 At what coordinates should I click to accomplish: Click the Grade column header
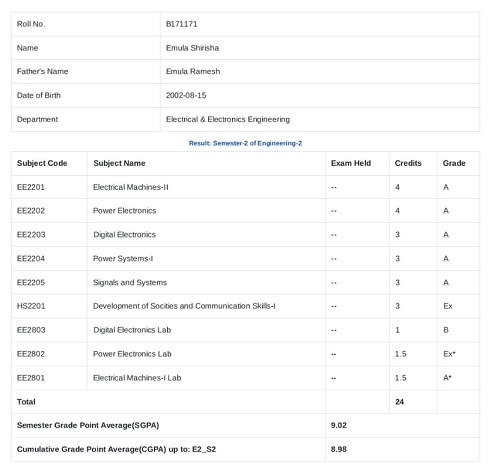[454, 163]
